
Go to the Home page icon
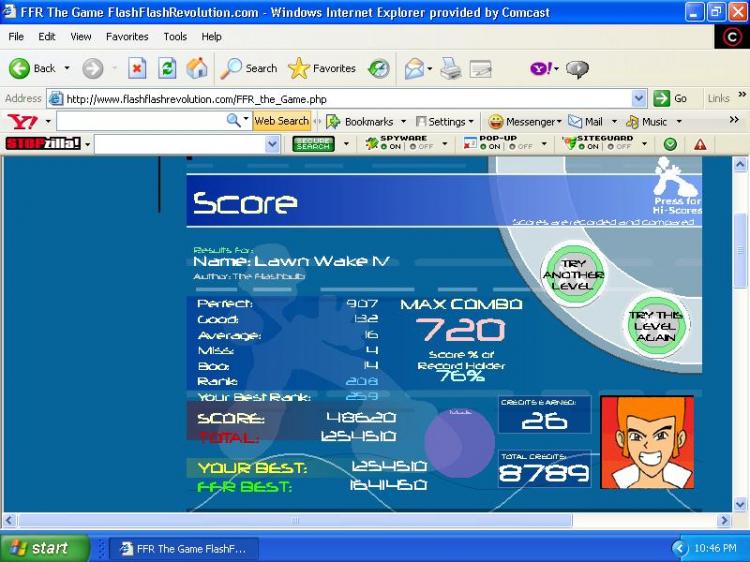pos(197,68)
